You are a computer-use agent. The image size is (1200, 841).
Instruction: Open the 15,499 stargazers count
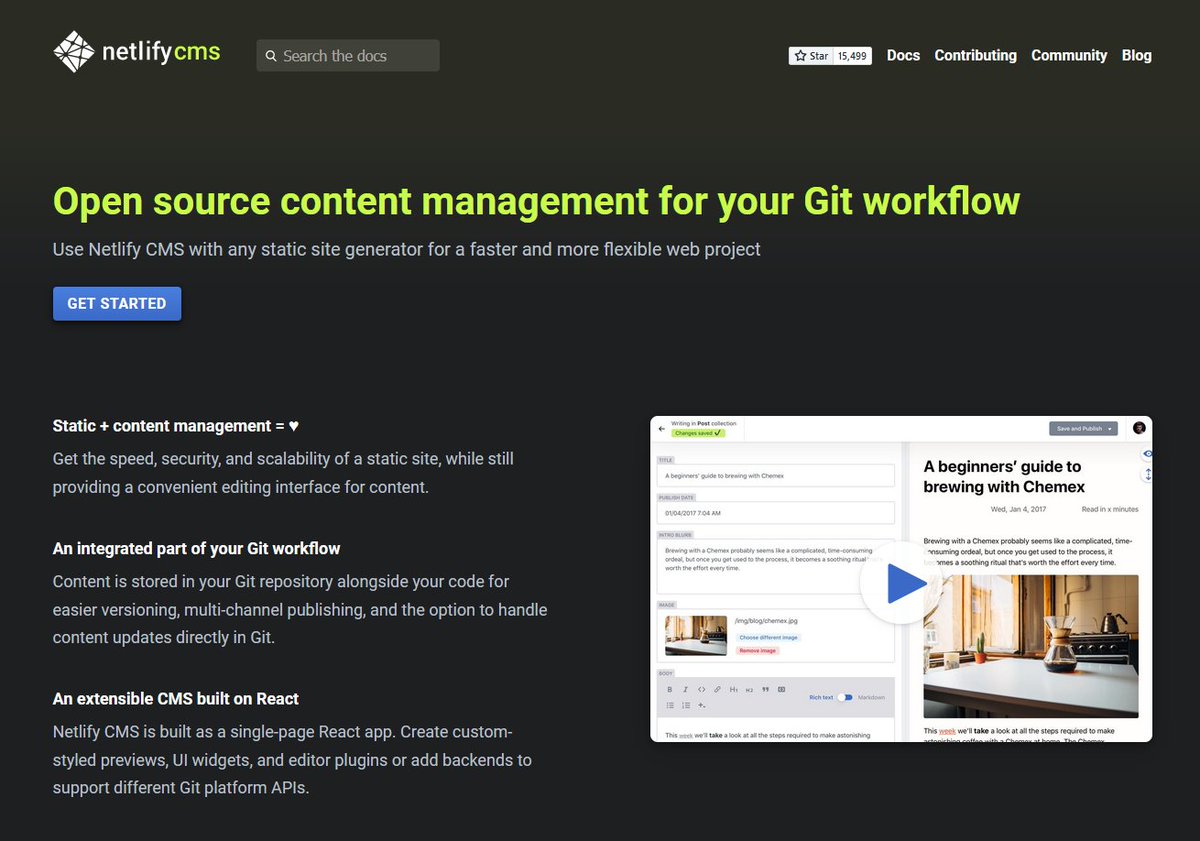point(852,56)
